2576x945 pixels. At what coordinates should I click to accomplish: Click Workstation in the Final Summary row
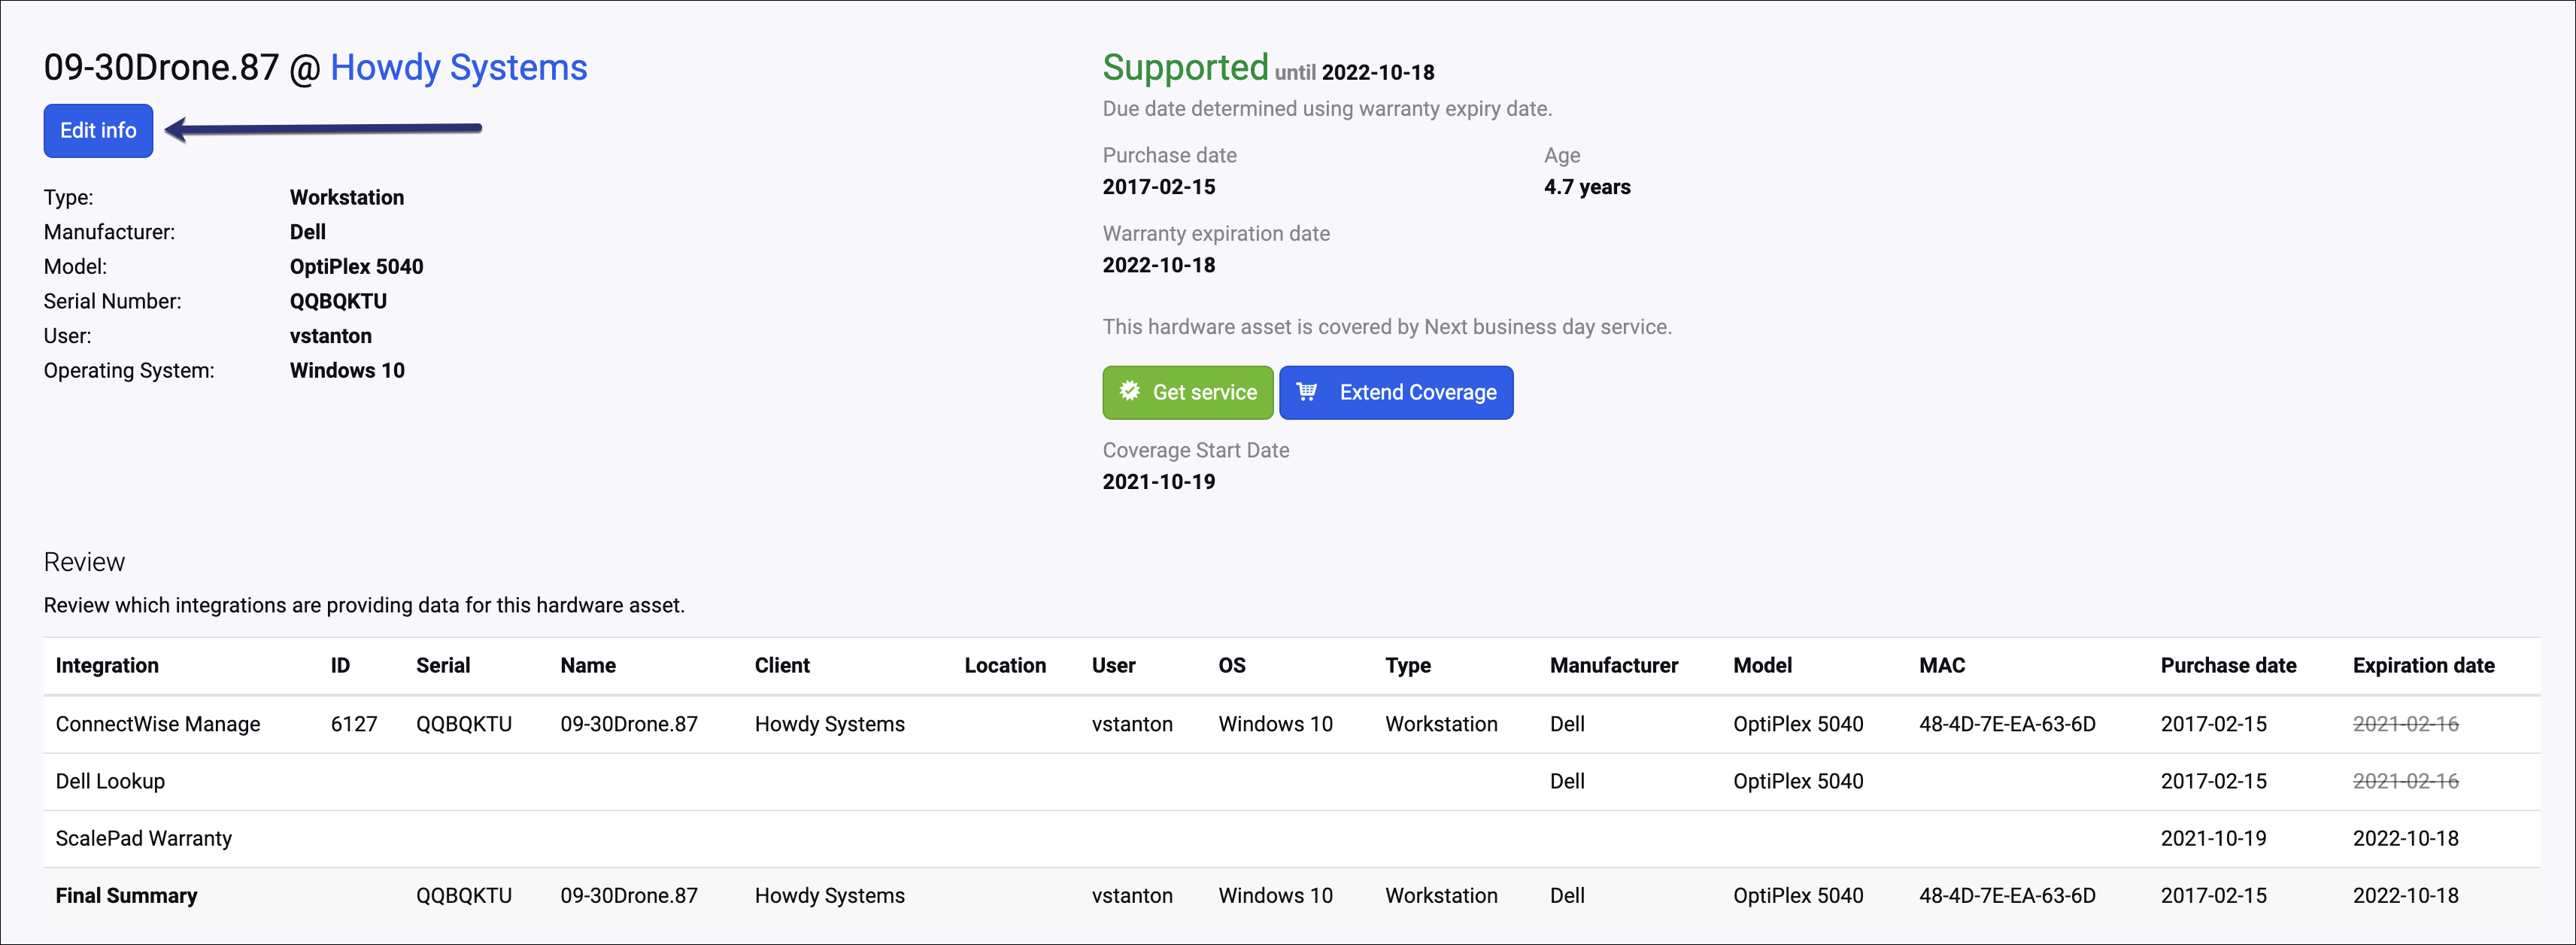(1441, 895)
